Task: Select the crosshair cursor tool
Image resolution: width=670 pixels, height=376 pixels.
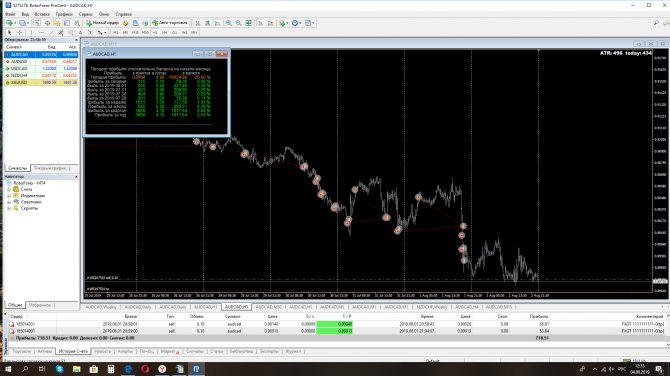Action: (20, 32)
